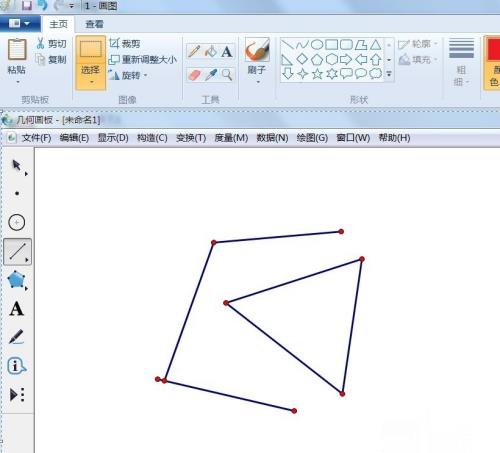Viewport: 500px width, 453px height.
Task: Open the Paint application menu button
Action: tap(20, 24)
